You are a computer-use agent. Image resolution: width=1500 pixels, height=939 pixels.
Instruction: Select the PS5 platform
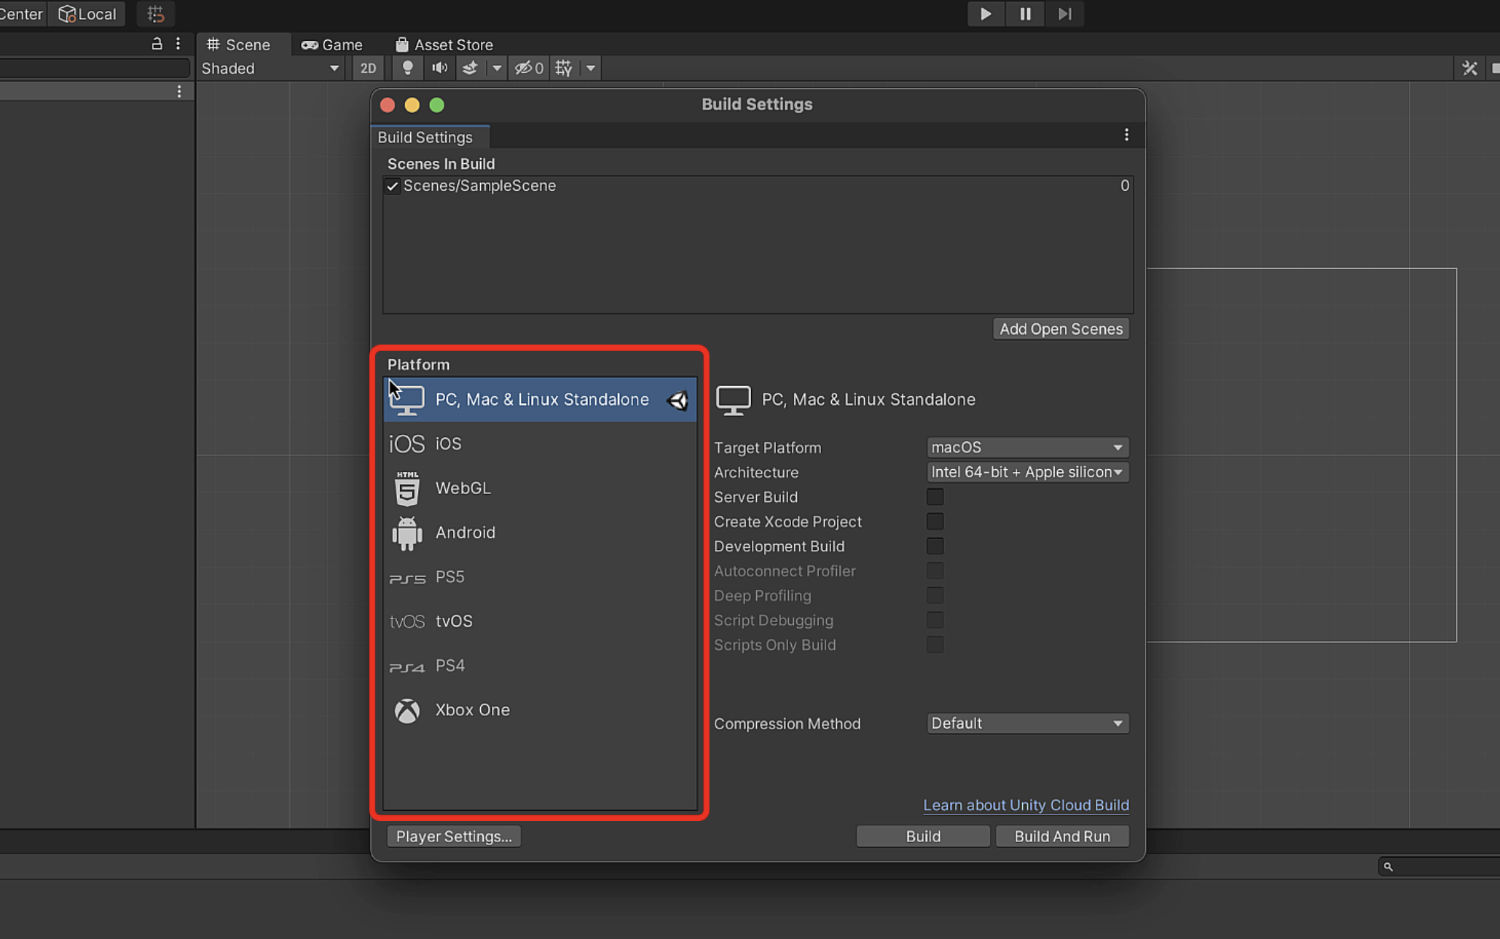(540, 577)
